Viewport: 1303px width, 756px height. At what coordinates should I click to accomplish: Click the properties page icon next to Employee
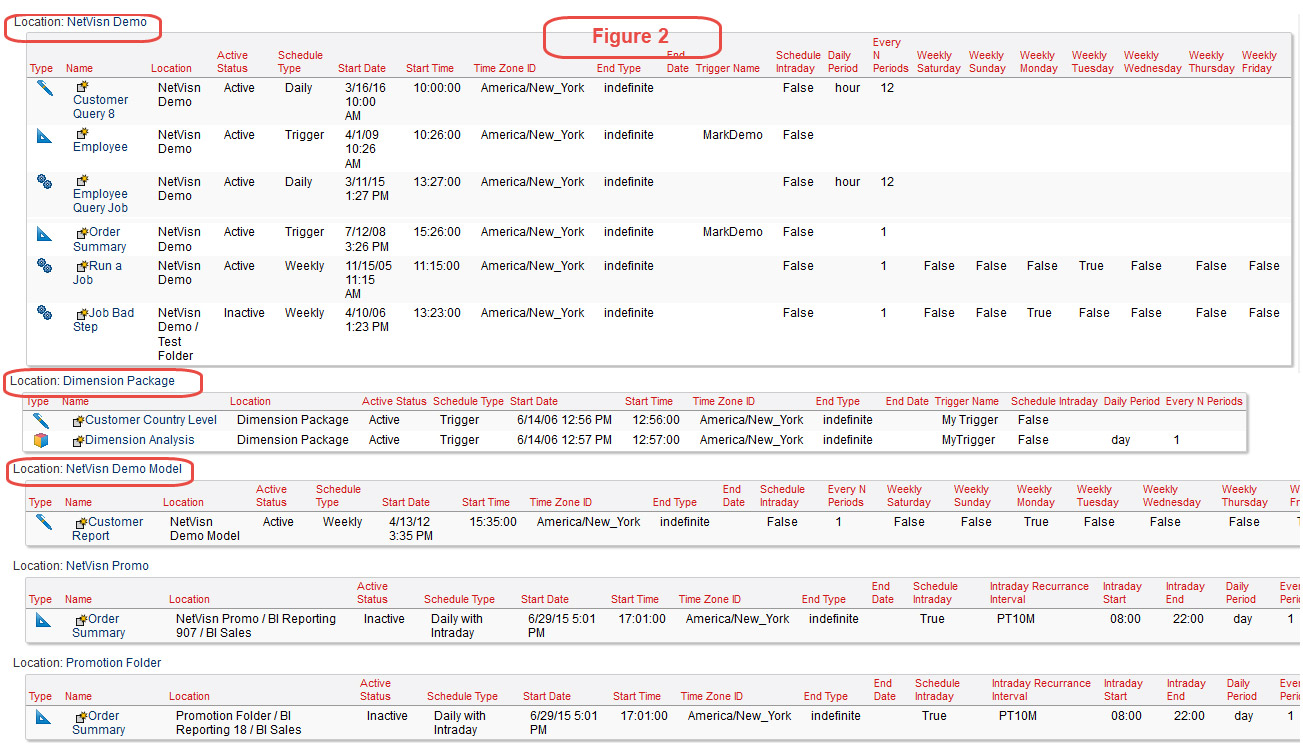click(81, 131)
